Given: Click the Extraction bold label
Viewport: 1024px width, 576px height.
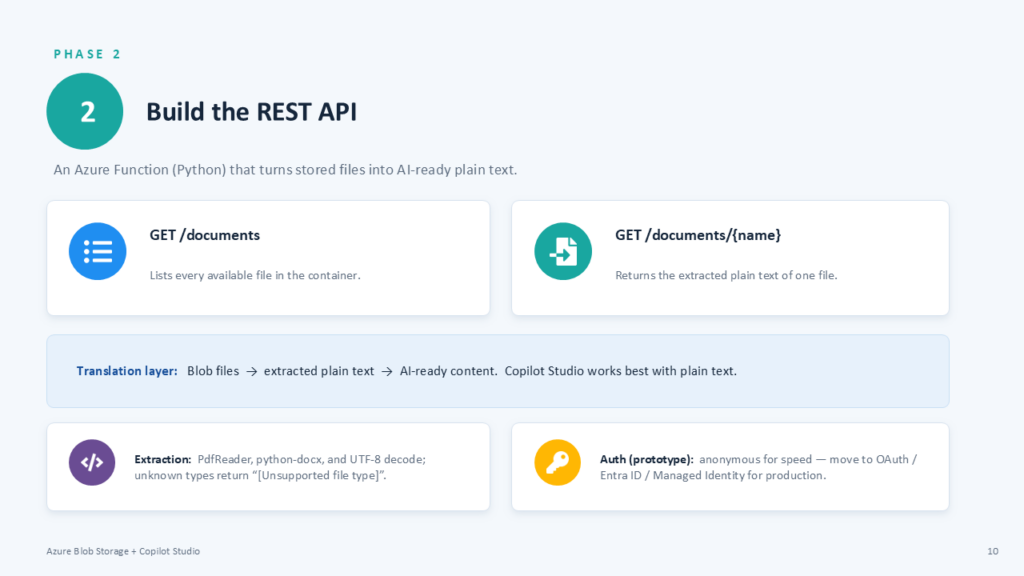Looking at the screenshot, I should pos(163,459).
